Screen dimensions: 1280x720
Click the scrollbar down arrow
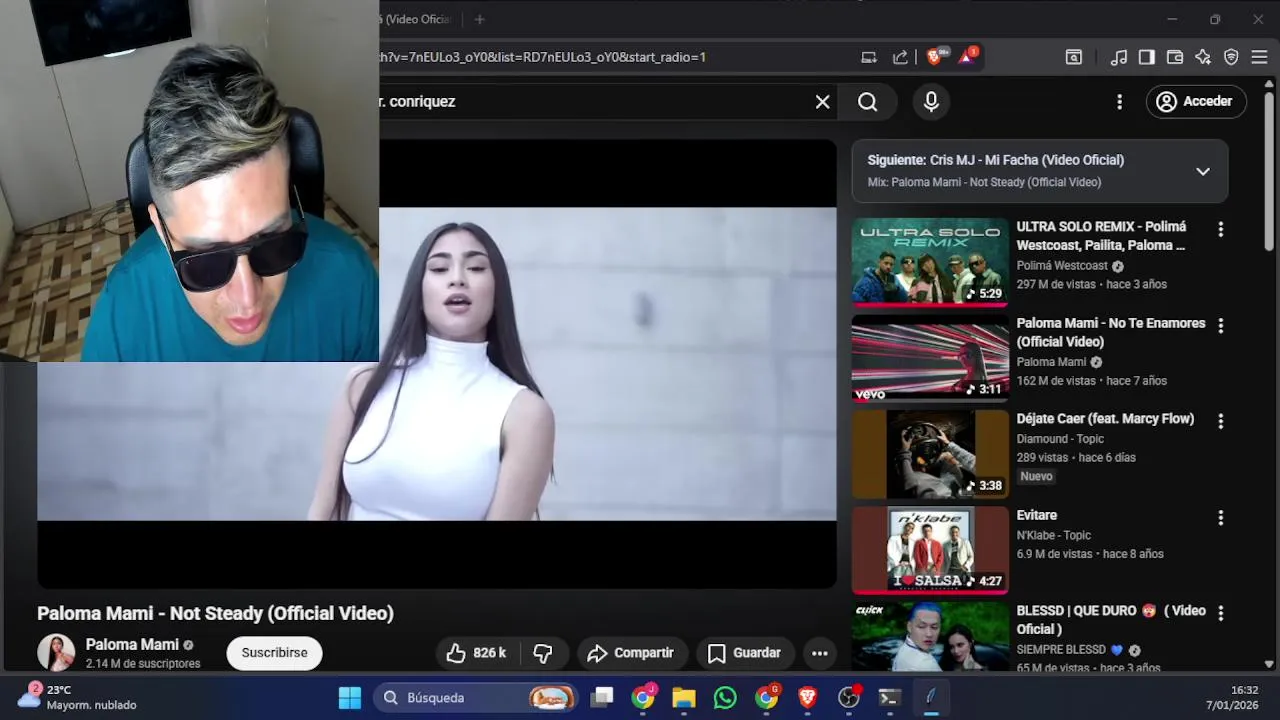[1269, 664]
